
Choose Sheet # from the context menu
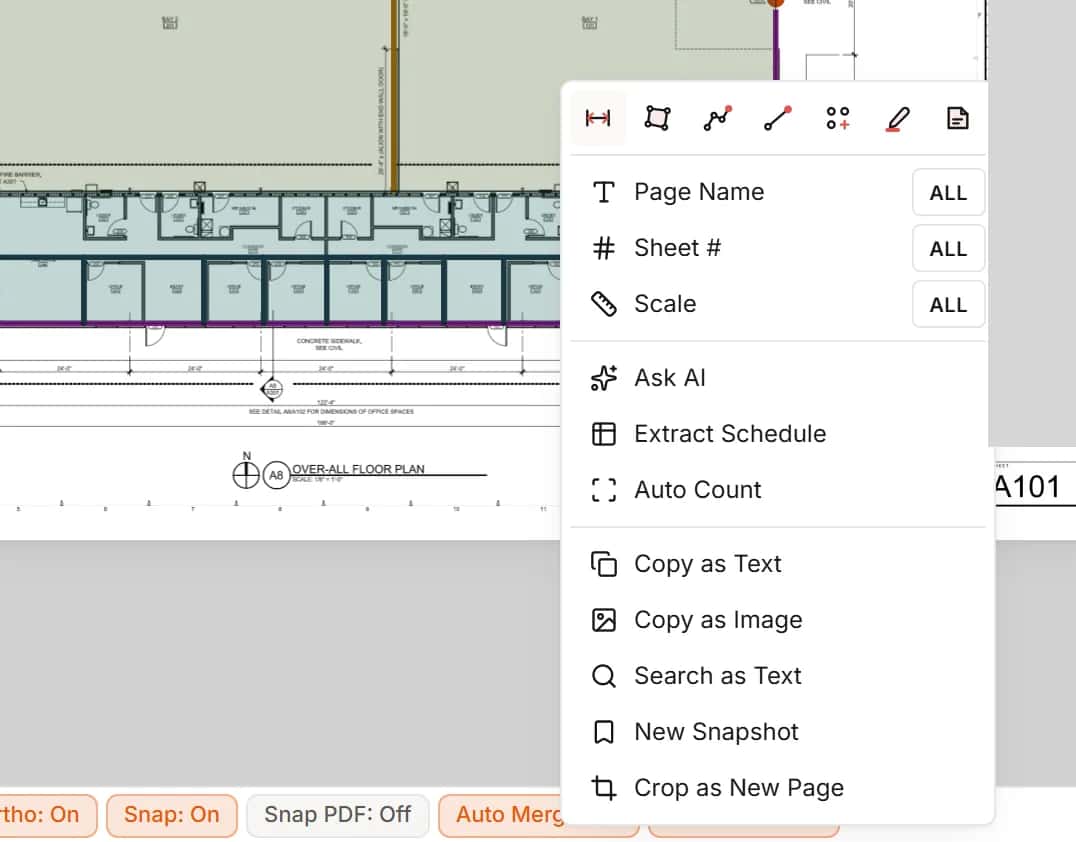point(677,248)
